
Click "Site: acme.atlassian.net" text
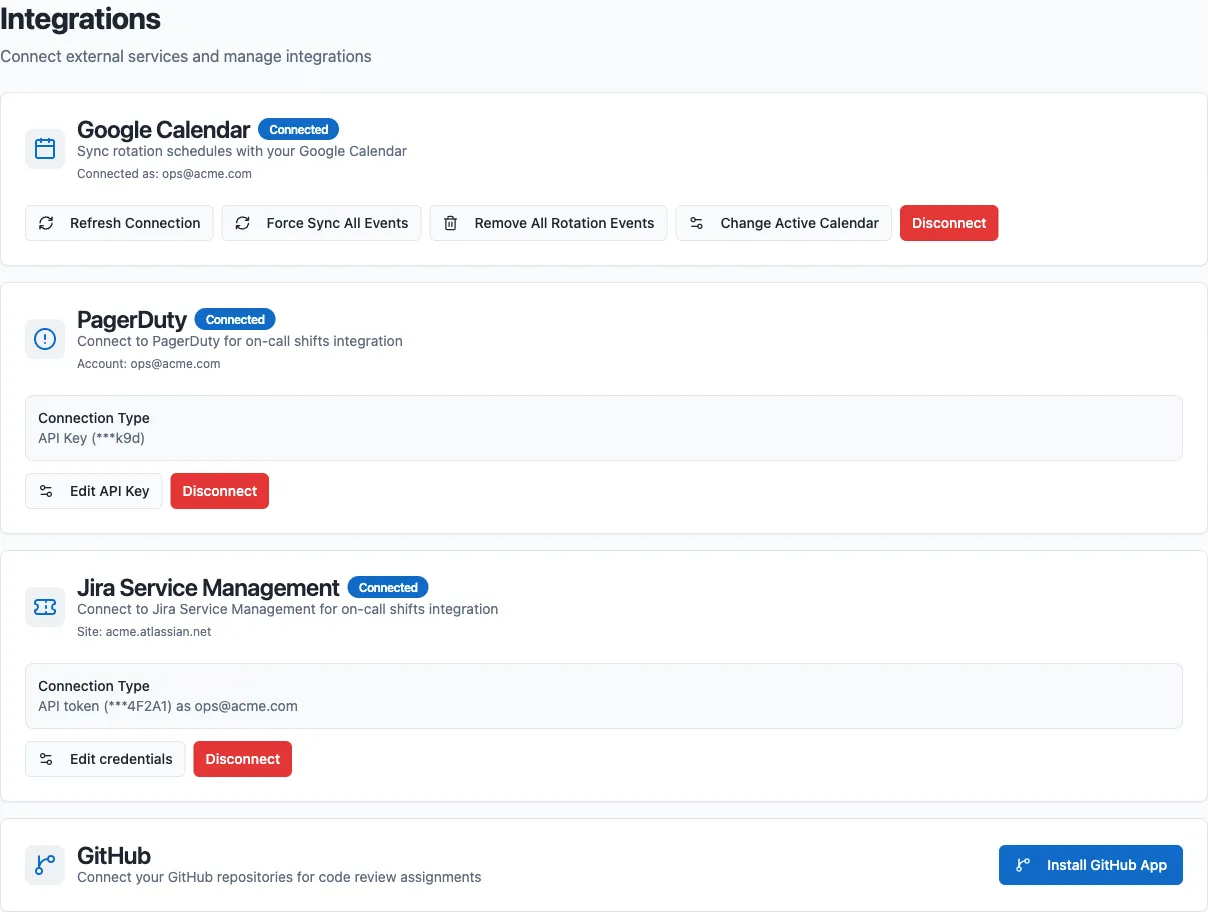(144, 631)
